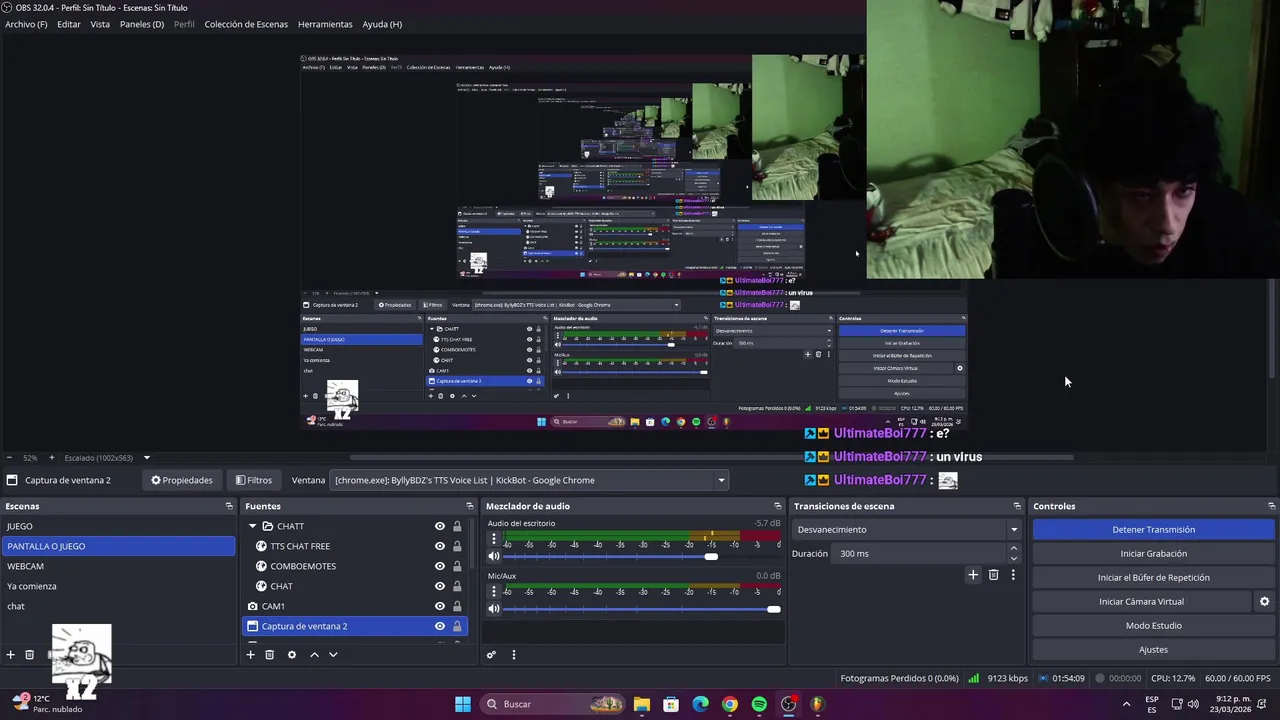Click Iniciar Grabación button

tap(1153, 554)
